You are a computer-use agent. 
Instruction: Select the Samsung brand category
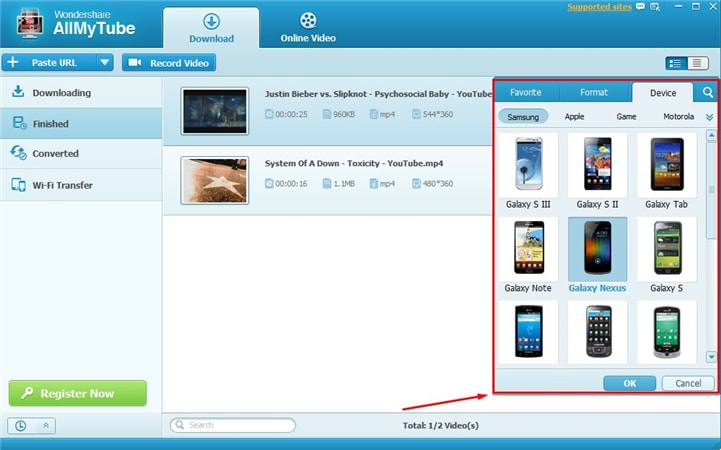click(523, 117)
